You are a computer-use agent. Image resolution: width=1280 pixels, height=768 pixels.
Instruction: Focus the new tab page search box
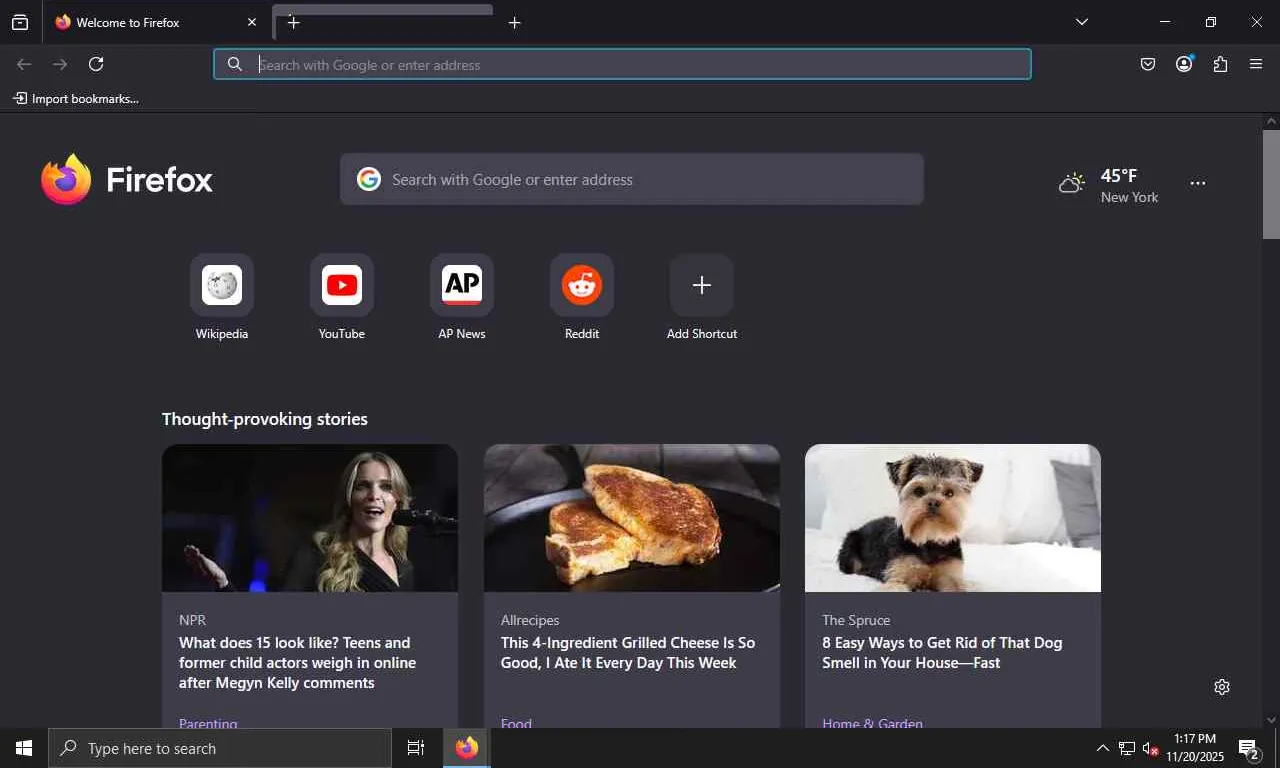pos(632,179)
